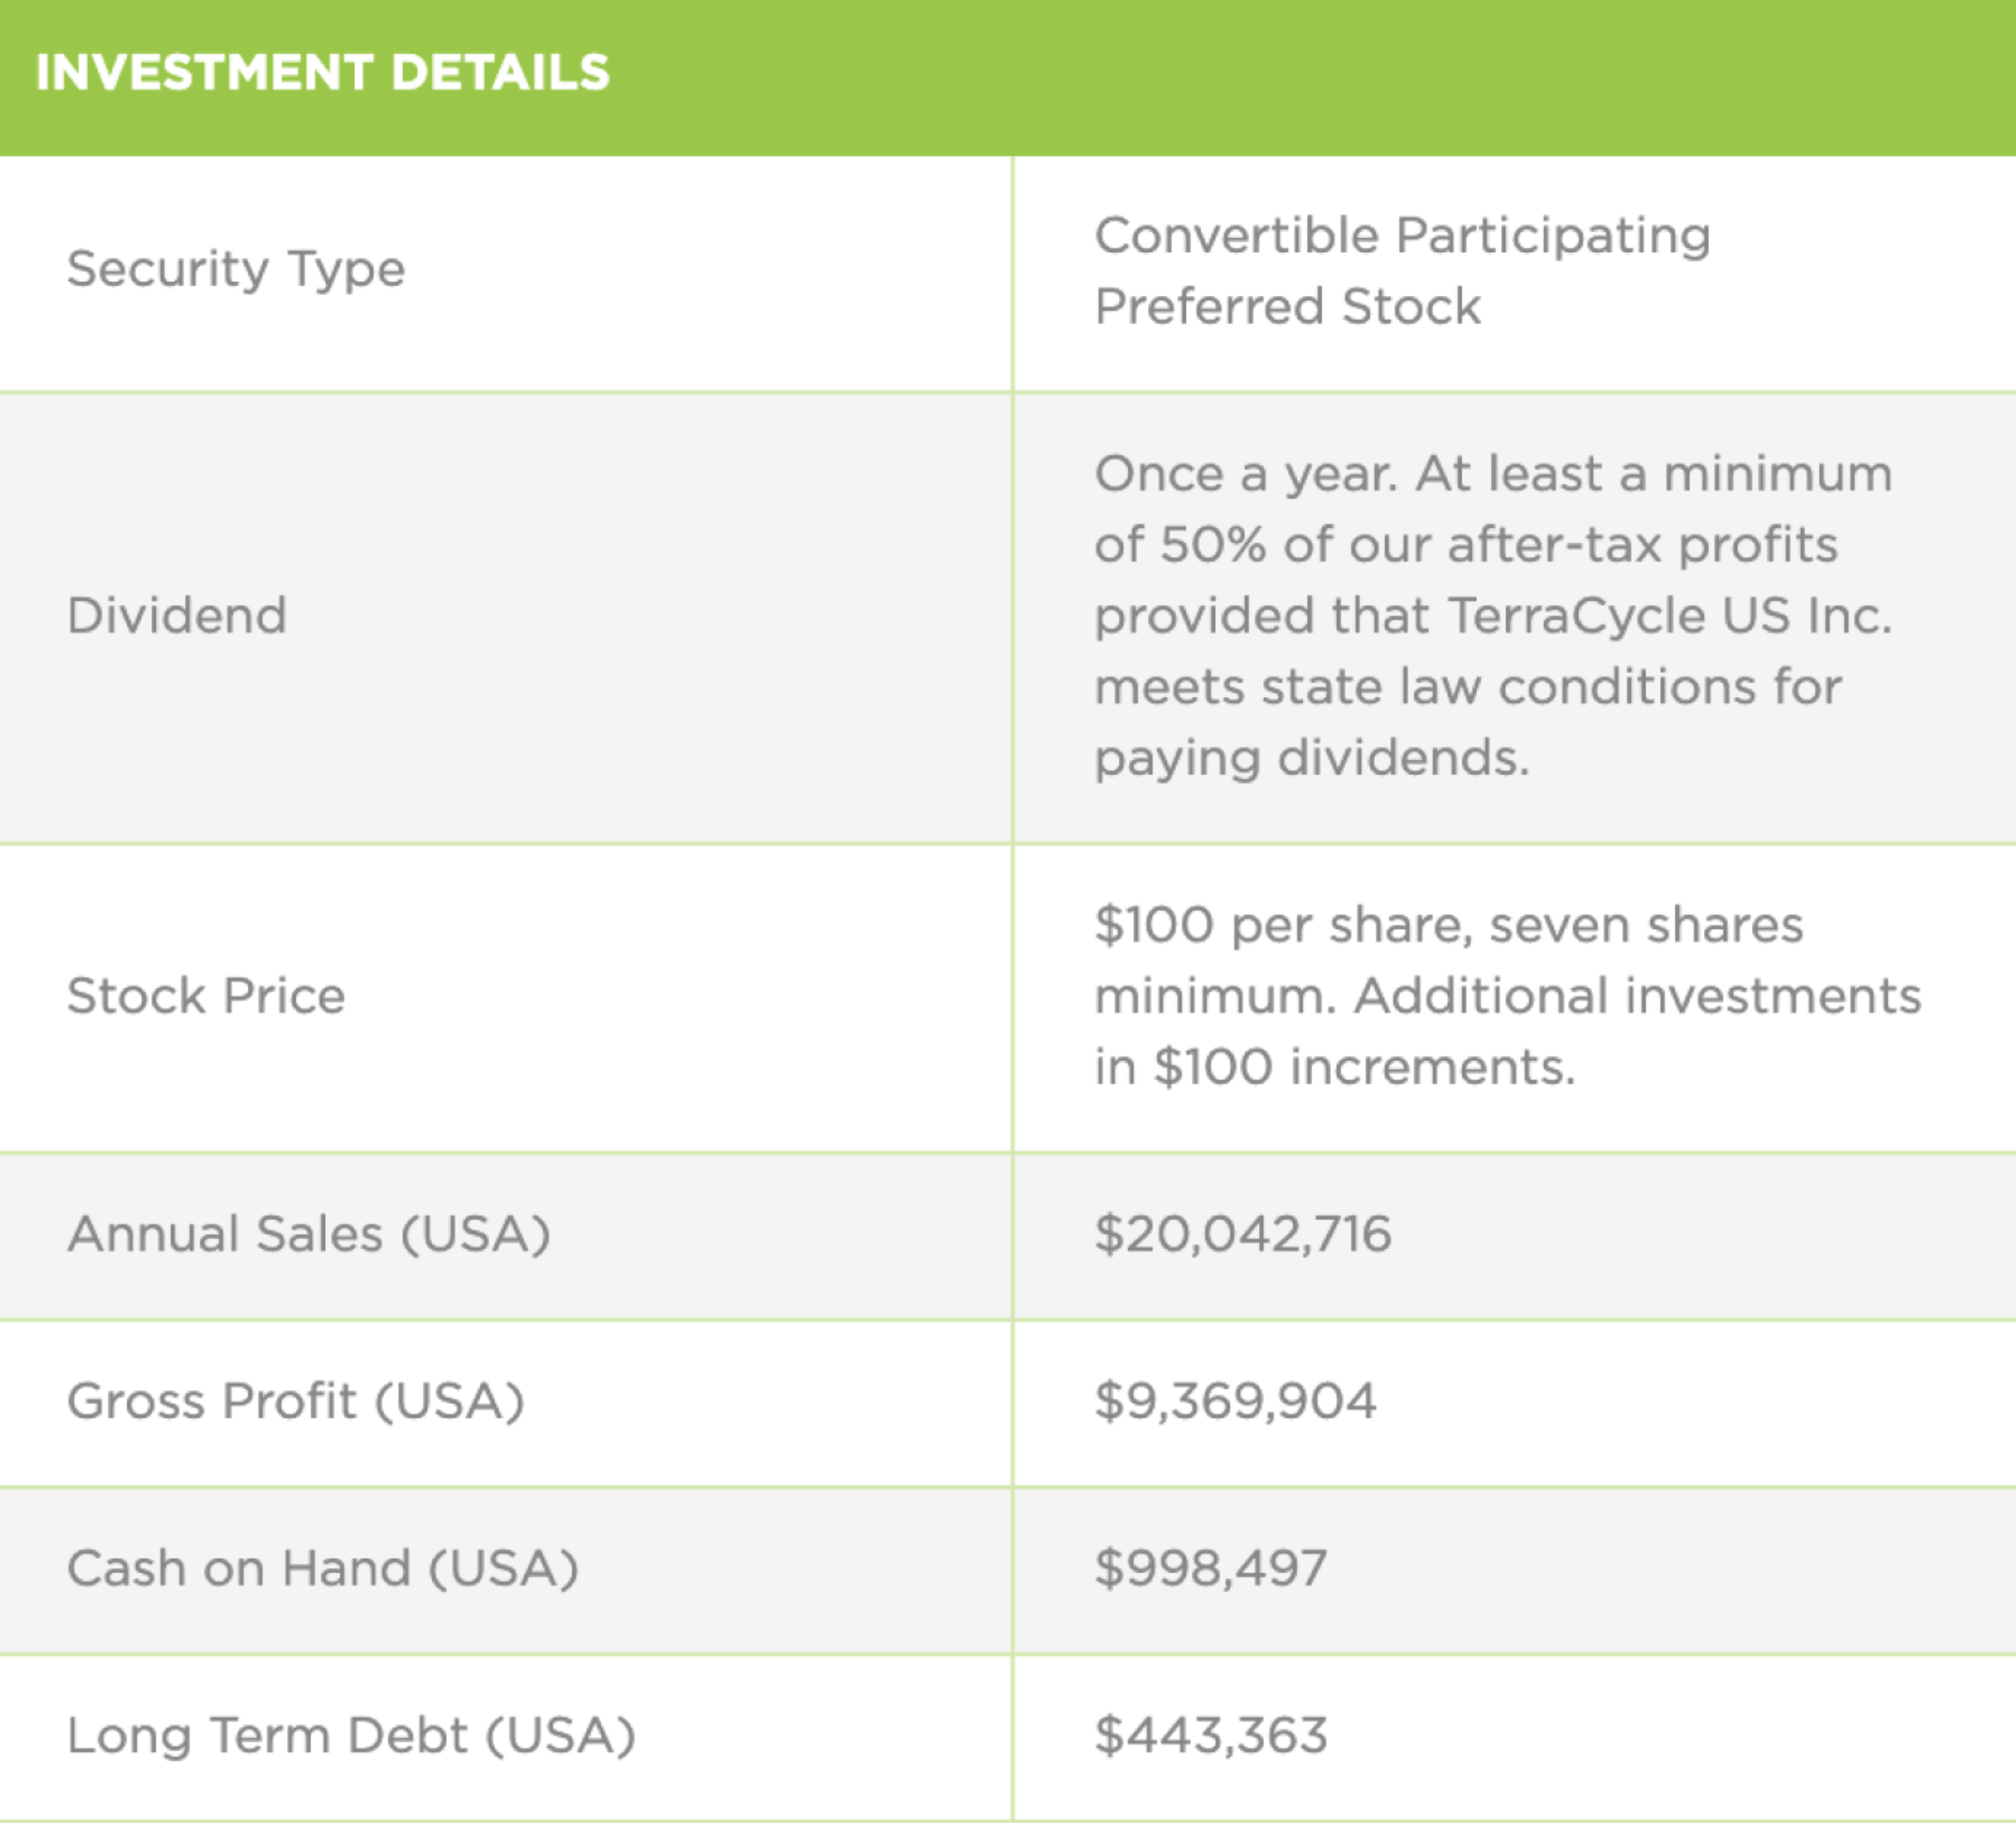Click the Preferred Stock text line
The image size is (2016, 1823).
(x=1287, y=307)
